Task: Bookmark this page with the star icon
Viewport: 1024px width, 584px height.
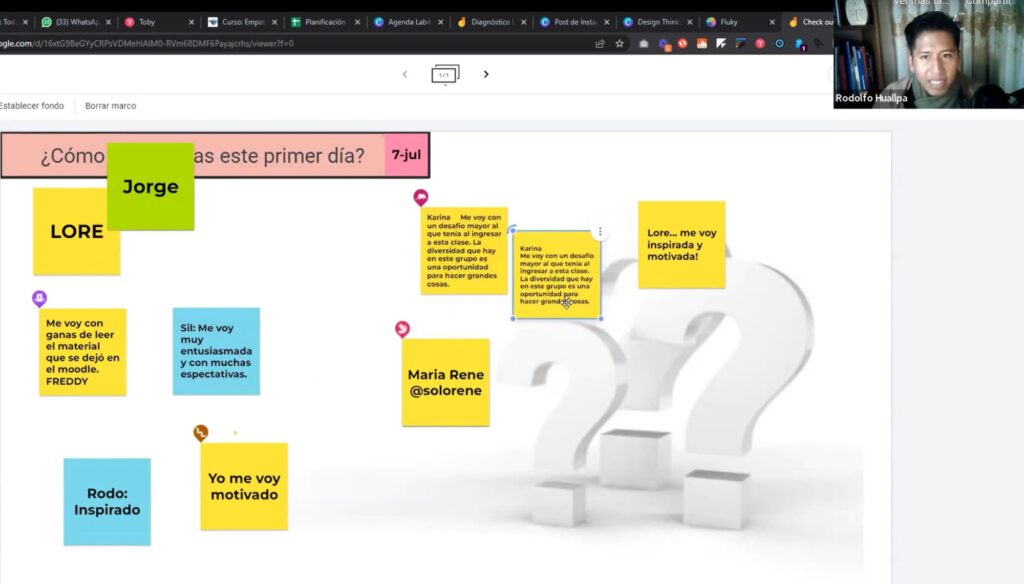Action: [619, 44]
